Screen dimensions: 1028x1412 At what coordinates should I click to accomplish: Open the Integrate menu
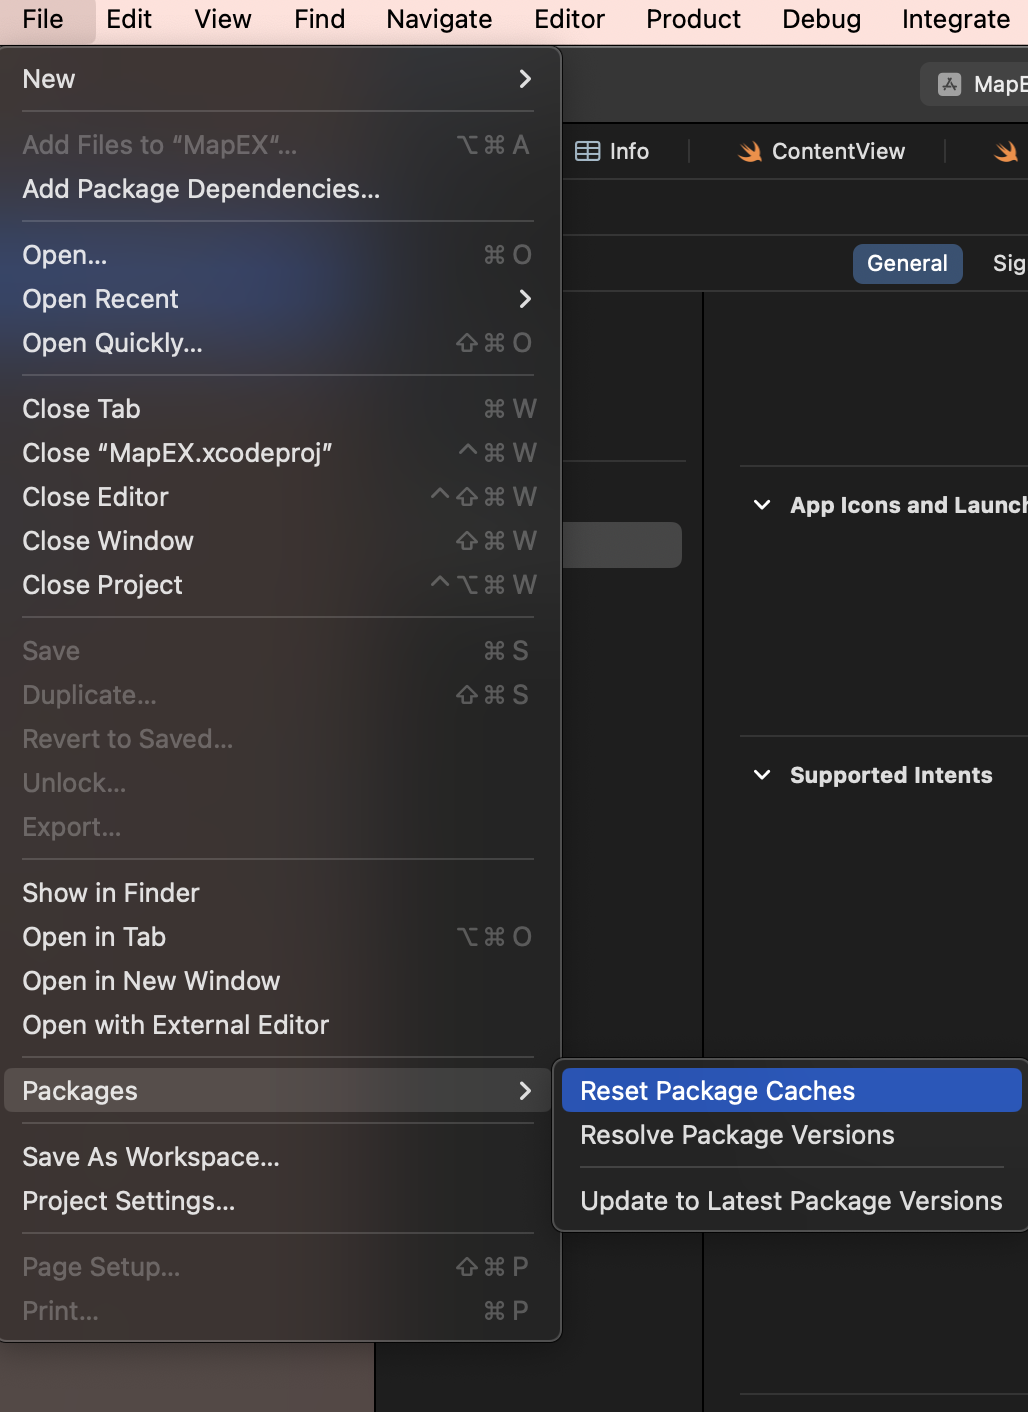coord(955,19)
